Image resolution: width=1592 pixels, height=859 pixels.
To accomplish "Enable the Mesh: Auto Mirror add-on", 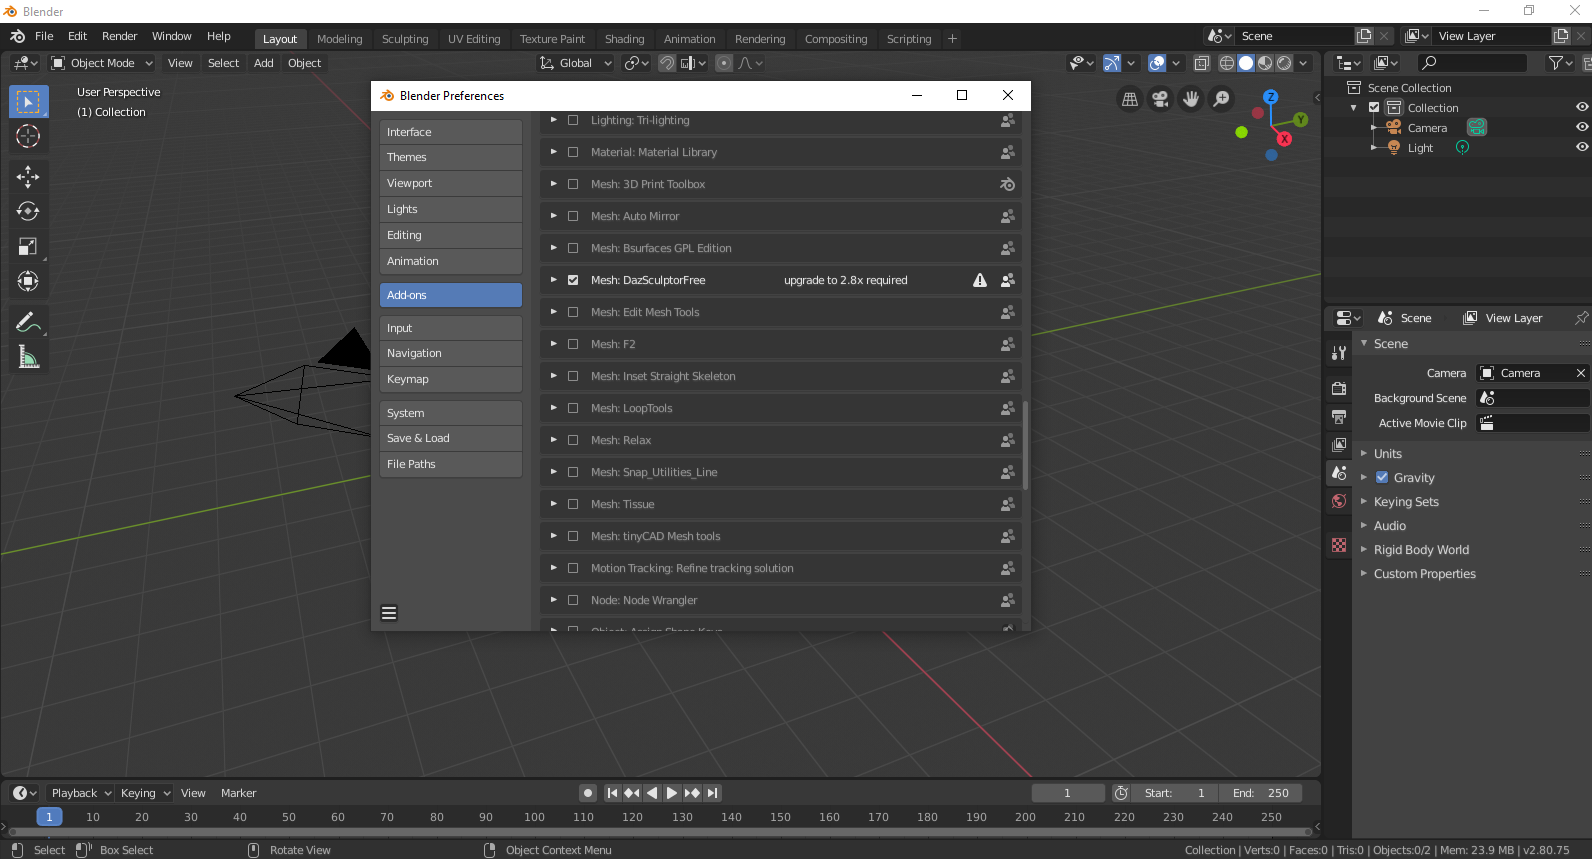I will click(573, 216).
